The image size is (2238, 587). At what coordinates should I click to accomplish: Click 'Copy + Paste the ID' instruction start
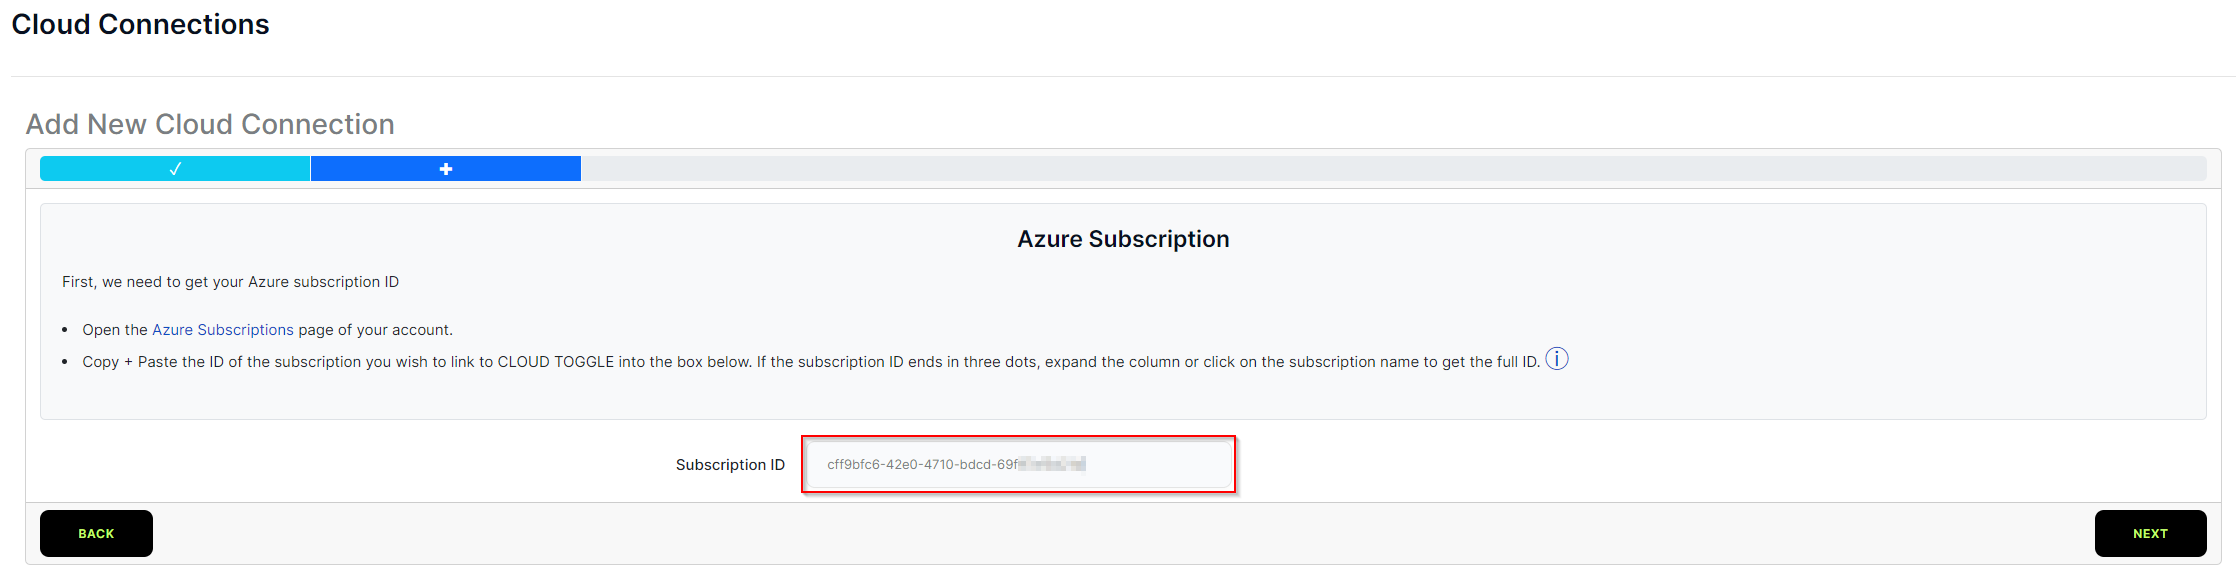(x=153, y=362)
